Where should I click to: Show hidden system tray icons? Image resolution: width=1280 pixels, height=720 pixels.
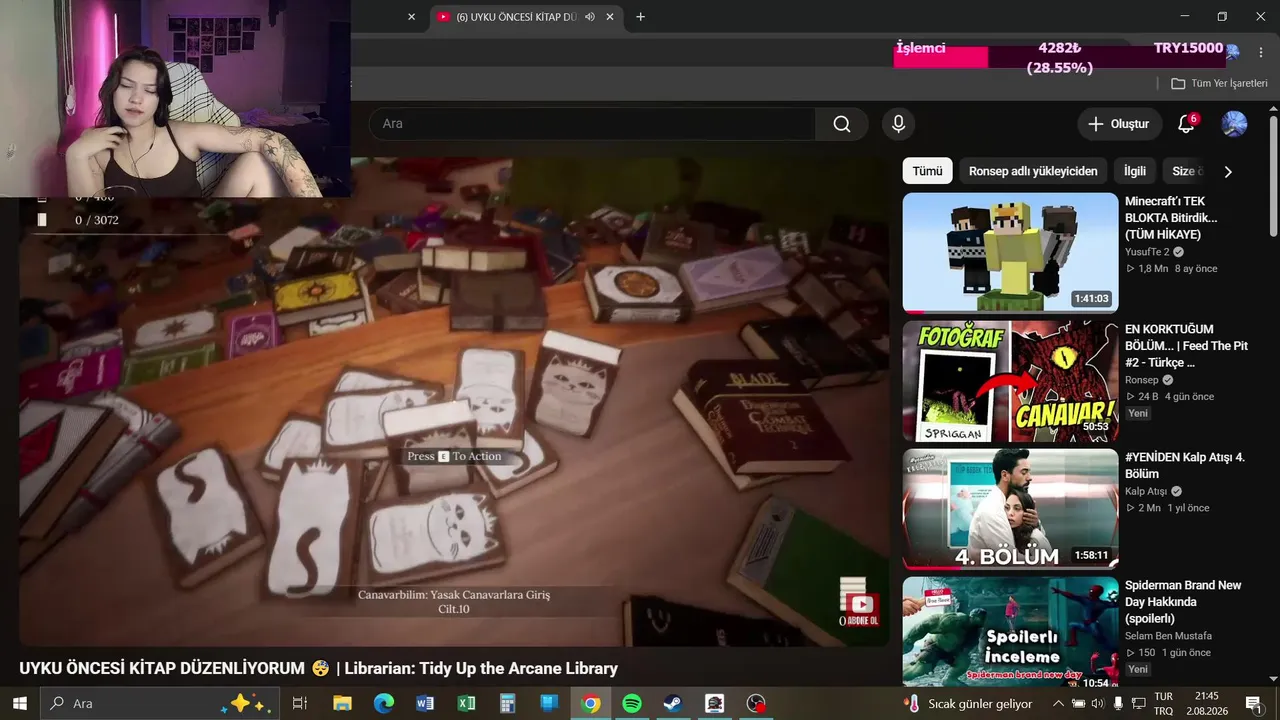(1057, 703)
